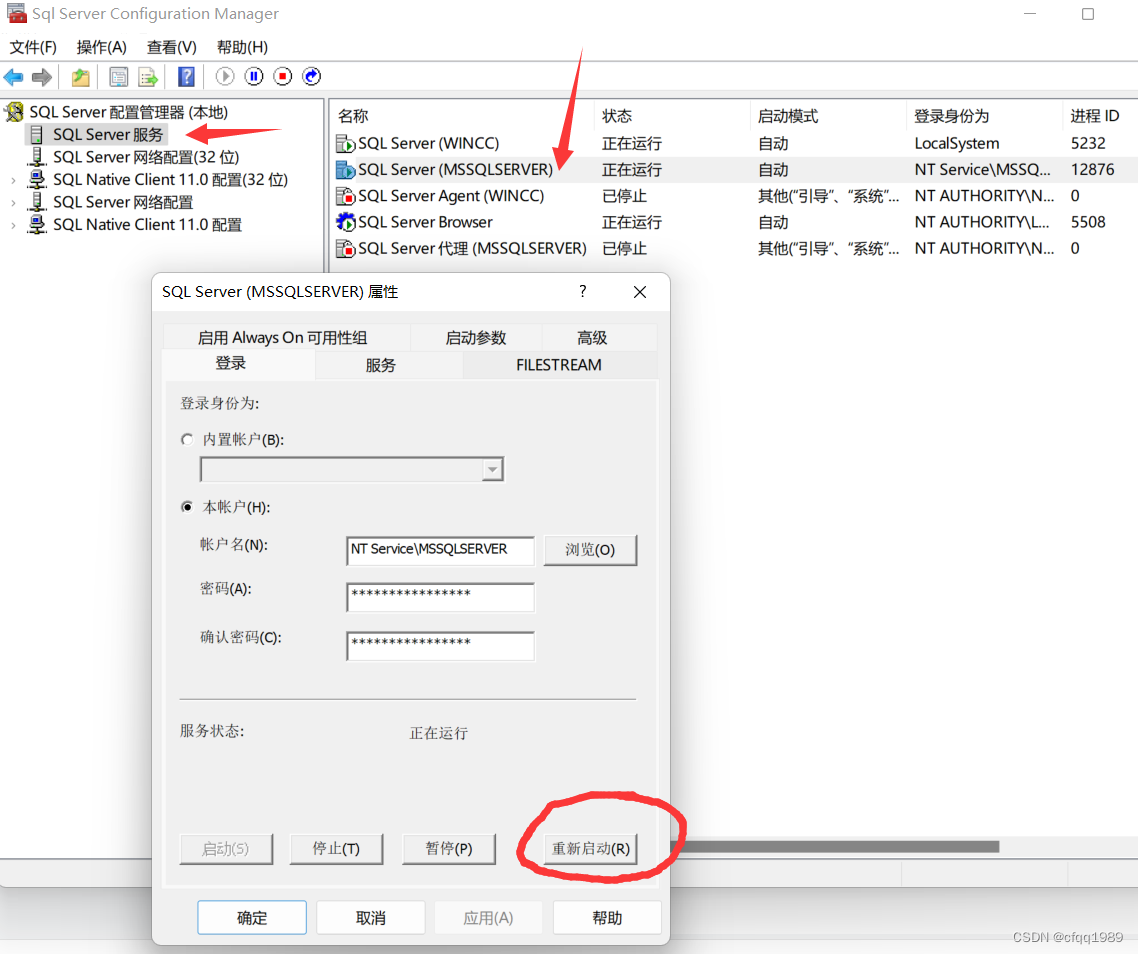1138x954 pixels.
Task: Click the 浏览(O) button
Action: tap(590, 550)
